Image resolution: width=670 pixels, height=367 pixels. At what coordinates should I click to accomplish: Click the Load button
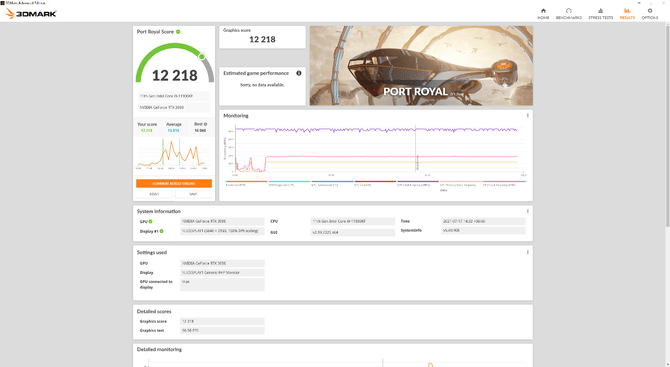[154, 194]
